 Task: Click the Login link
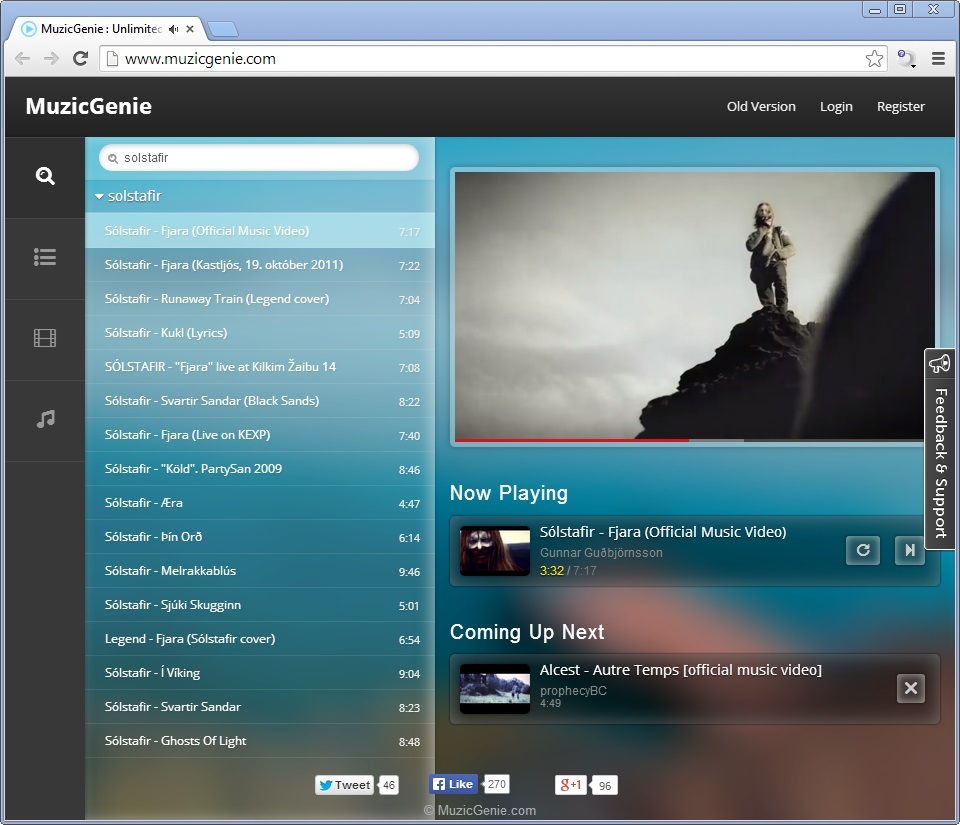836,107
